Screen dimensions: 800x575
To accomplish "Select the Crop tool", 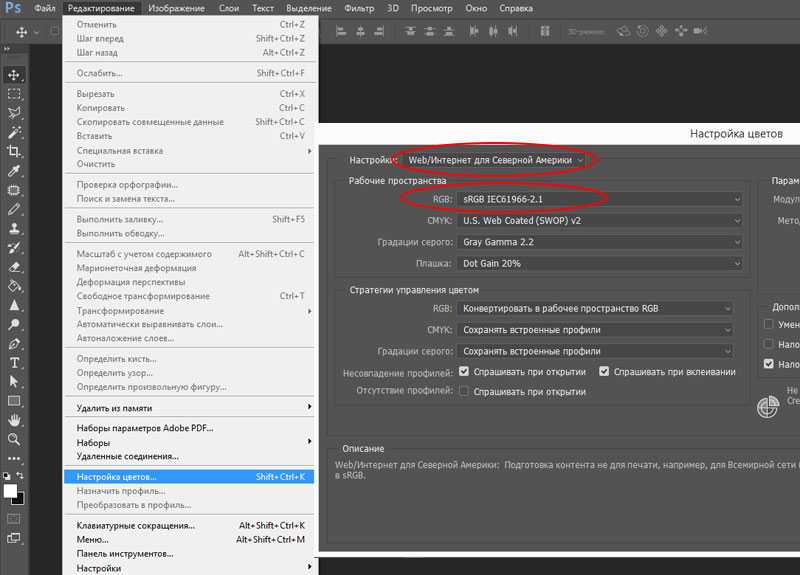I will [x=14, y=152].
